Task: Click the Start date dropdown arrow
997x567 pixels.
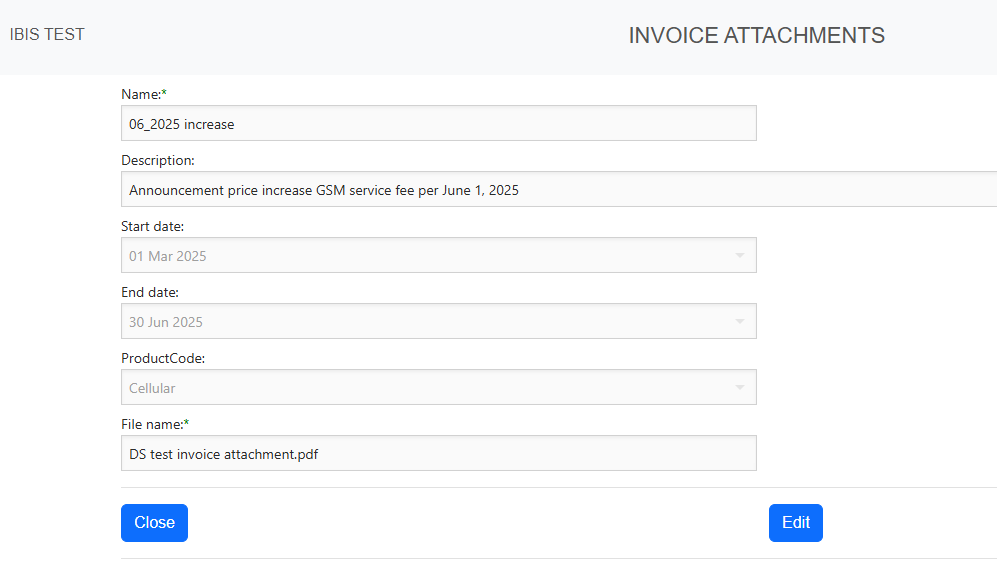Action: 740,256
